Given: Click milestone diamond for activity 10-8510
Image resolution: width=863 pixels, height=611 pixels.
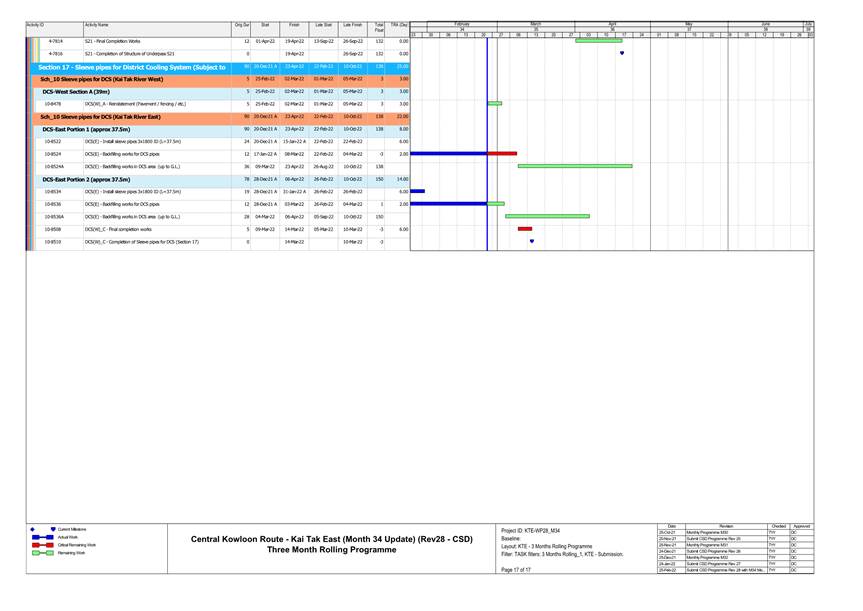Looking at the screenshot, I should (x=531, y=241).
